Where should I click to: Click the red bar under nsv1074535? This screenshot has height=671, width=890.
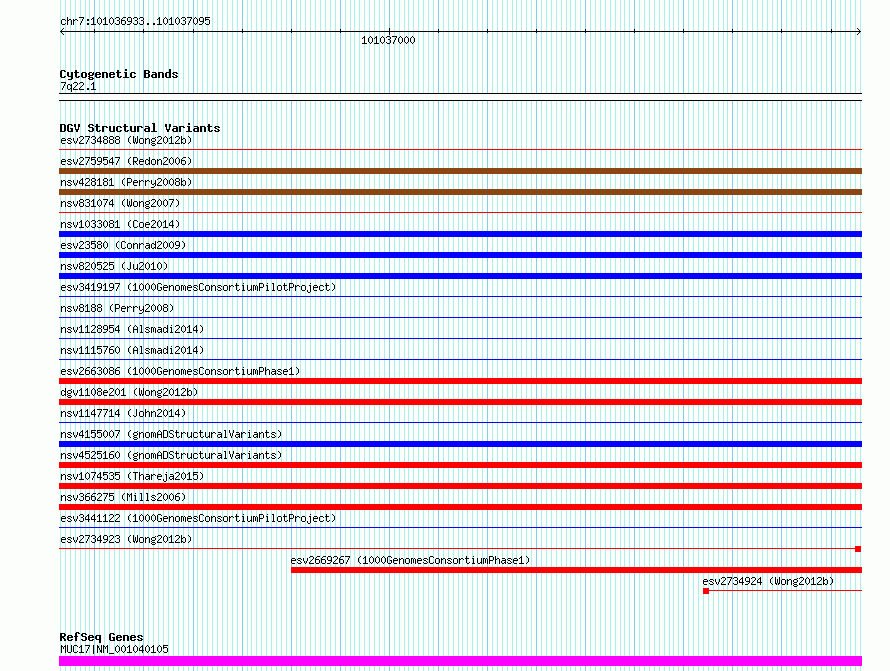pos(460,486)
